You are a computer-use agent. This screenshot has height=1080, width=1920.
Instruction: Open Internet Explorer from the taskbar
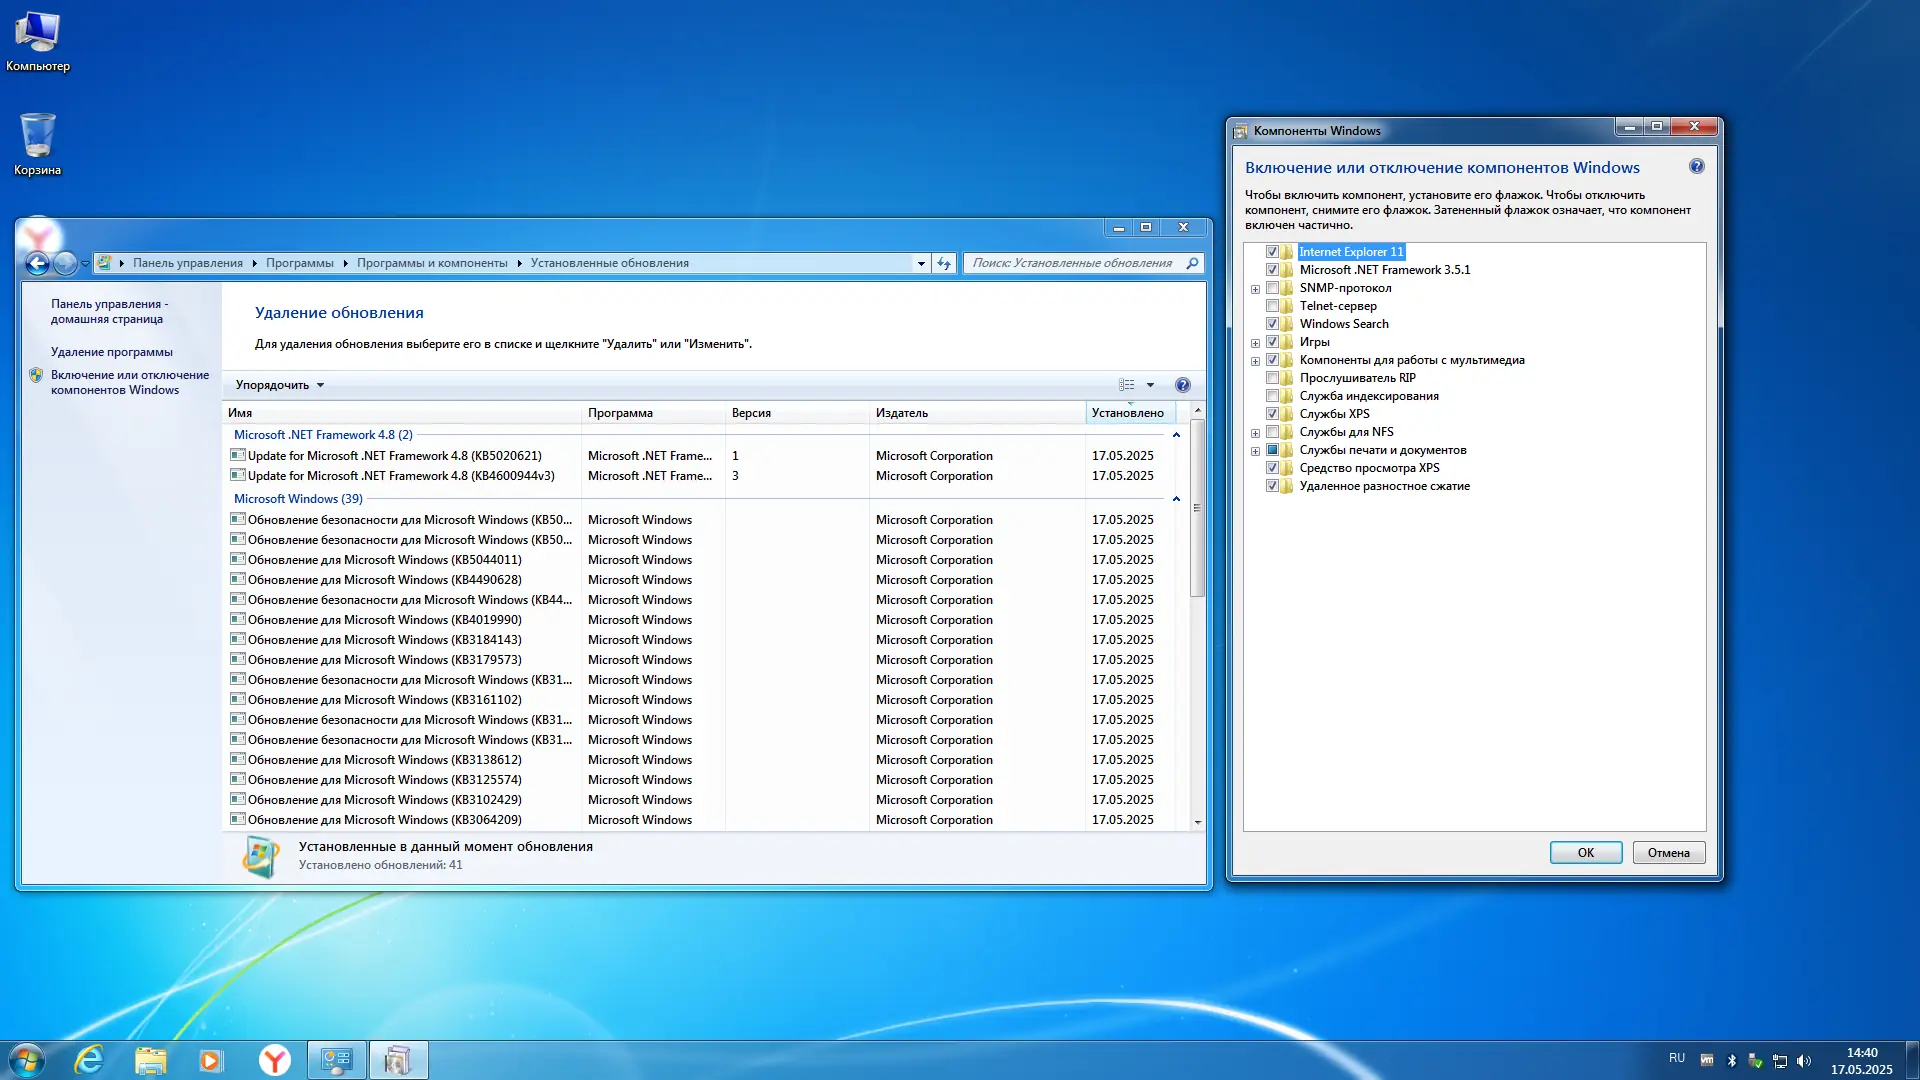[x=89, y=1060]
